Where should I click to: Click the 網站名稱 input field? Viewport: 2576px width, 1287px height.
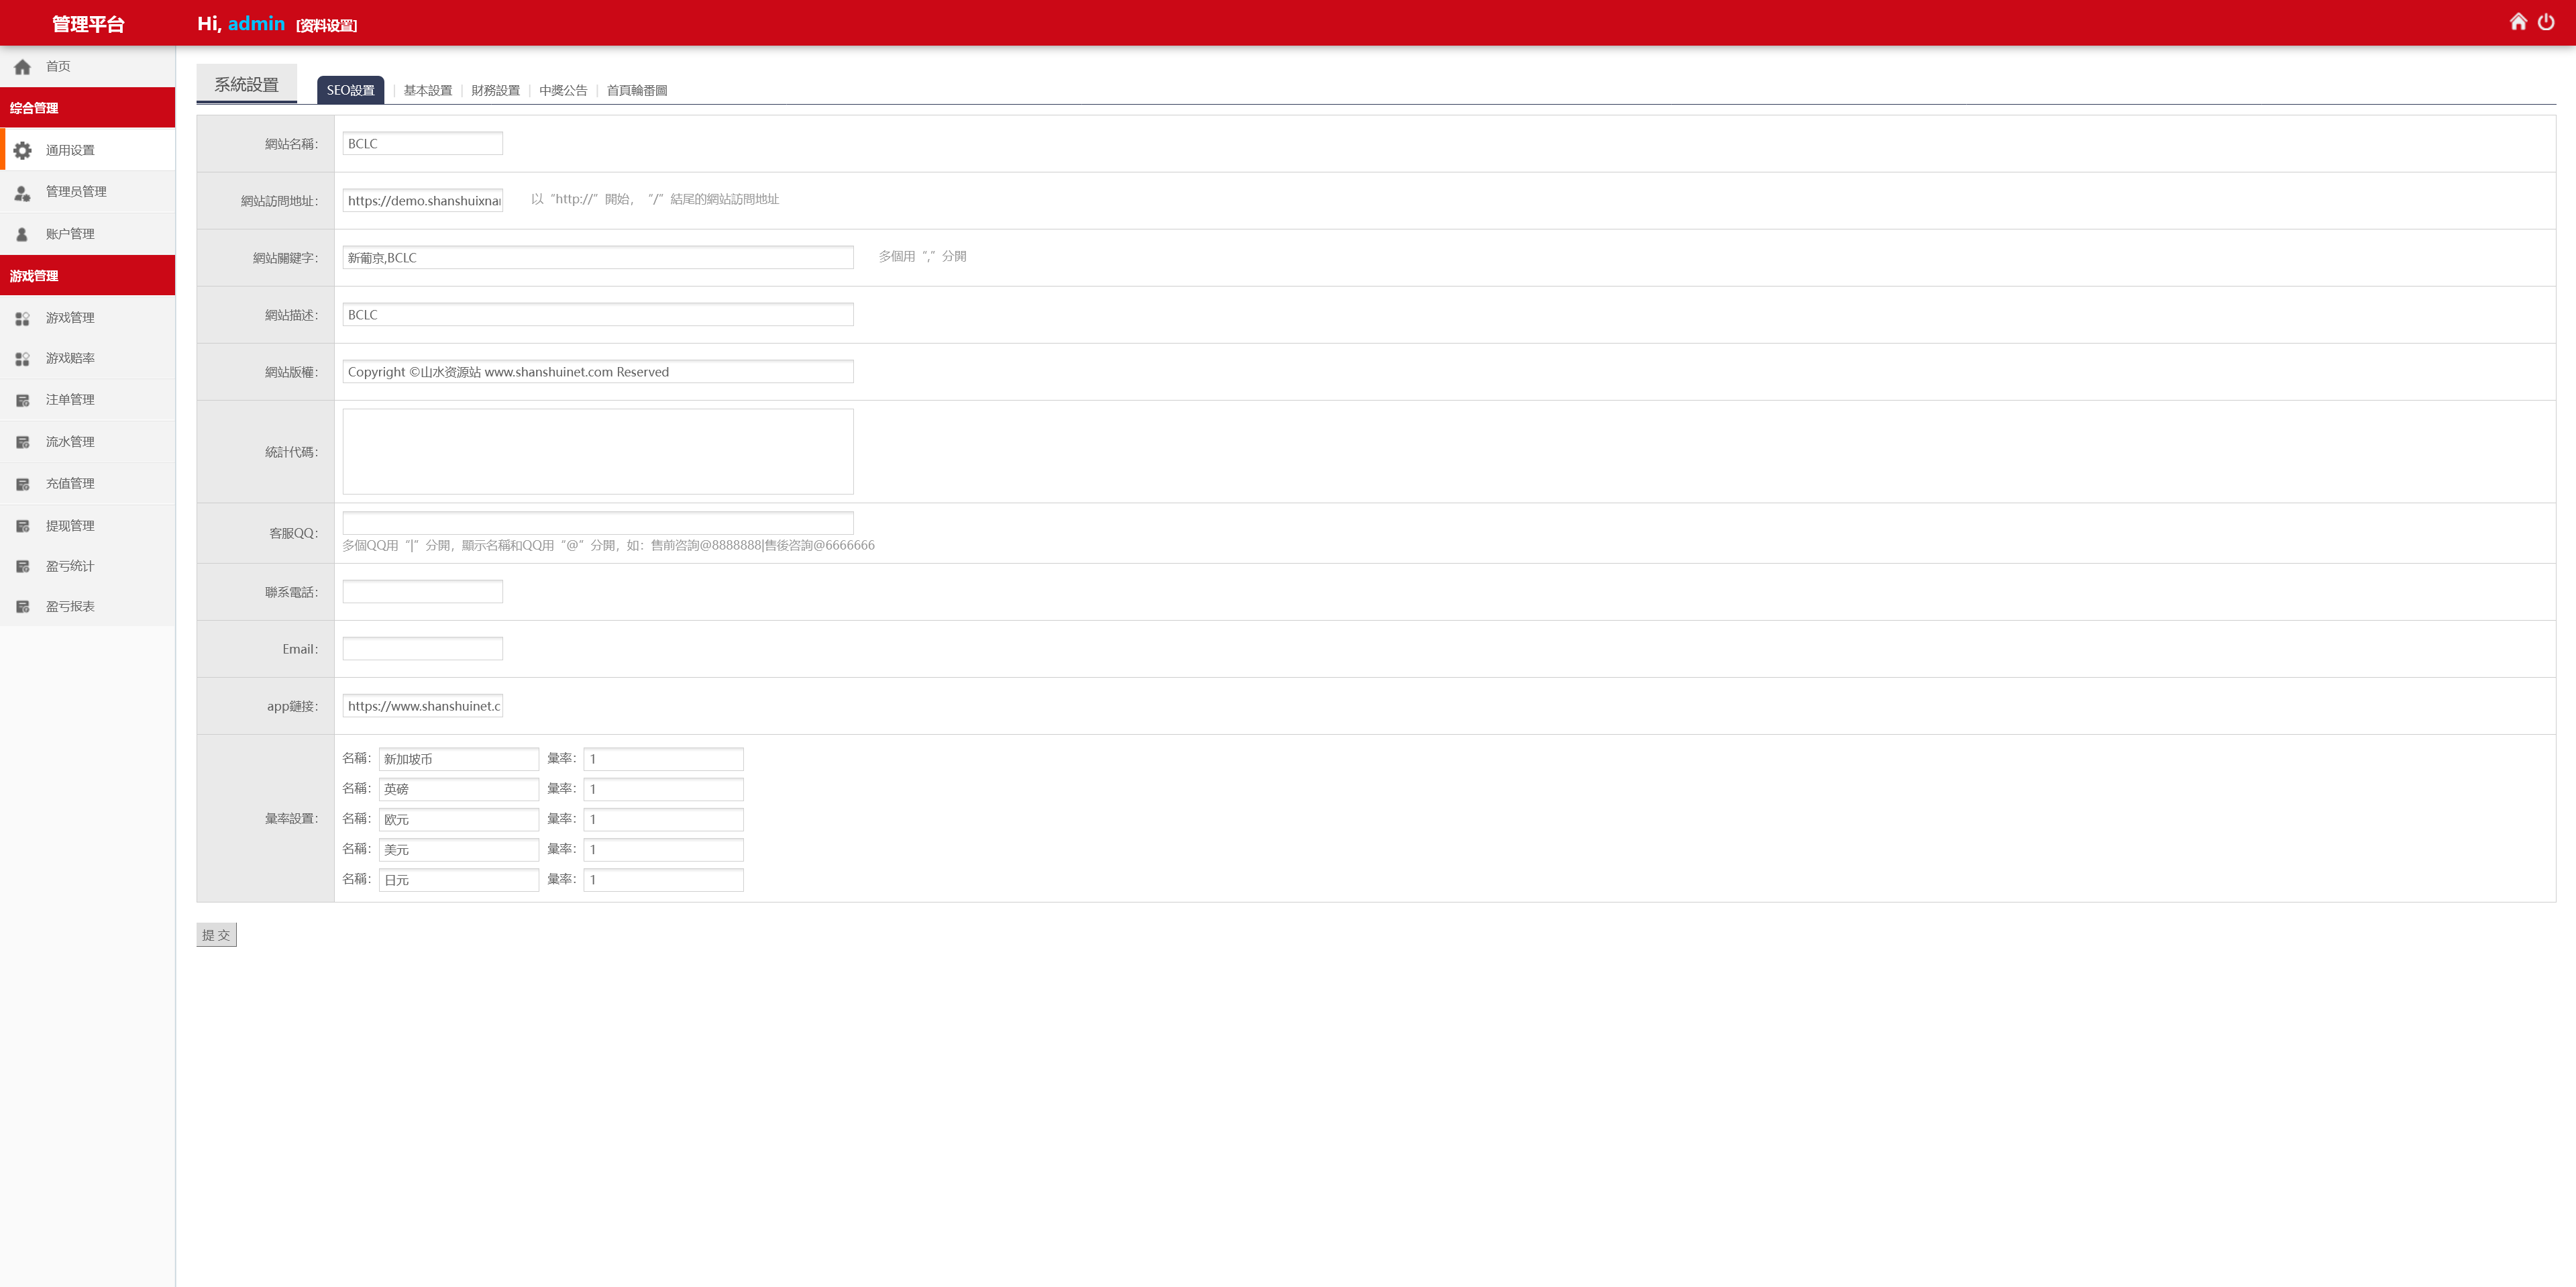[x=422, y=143]
